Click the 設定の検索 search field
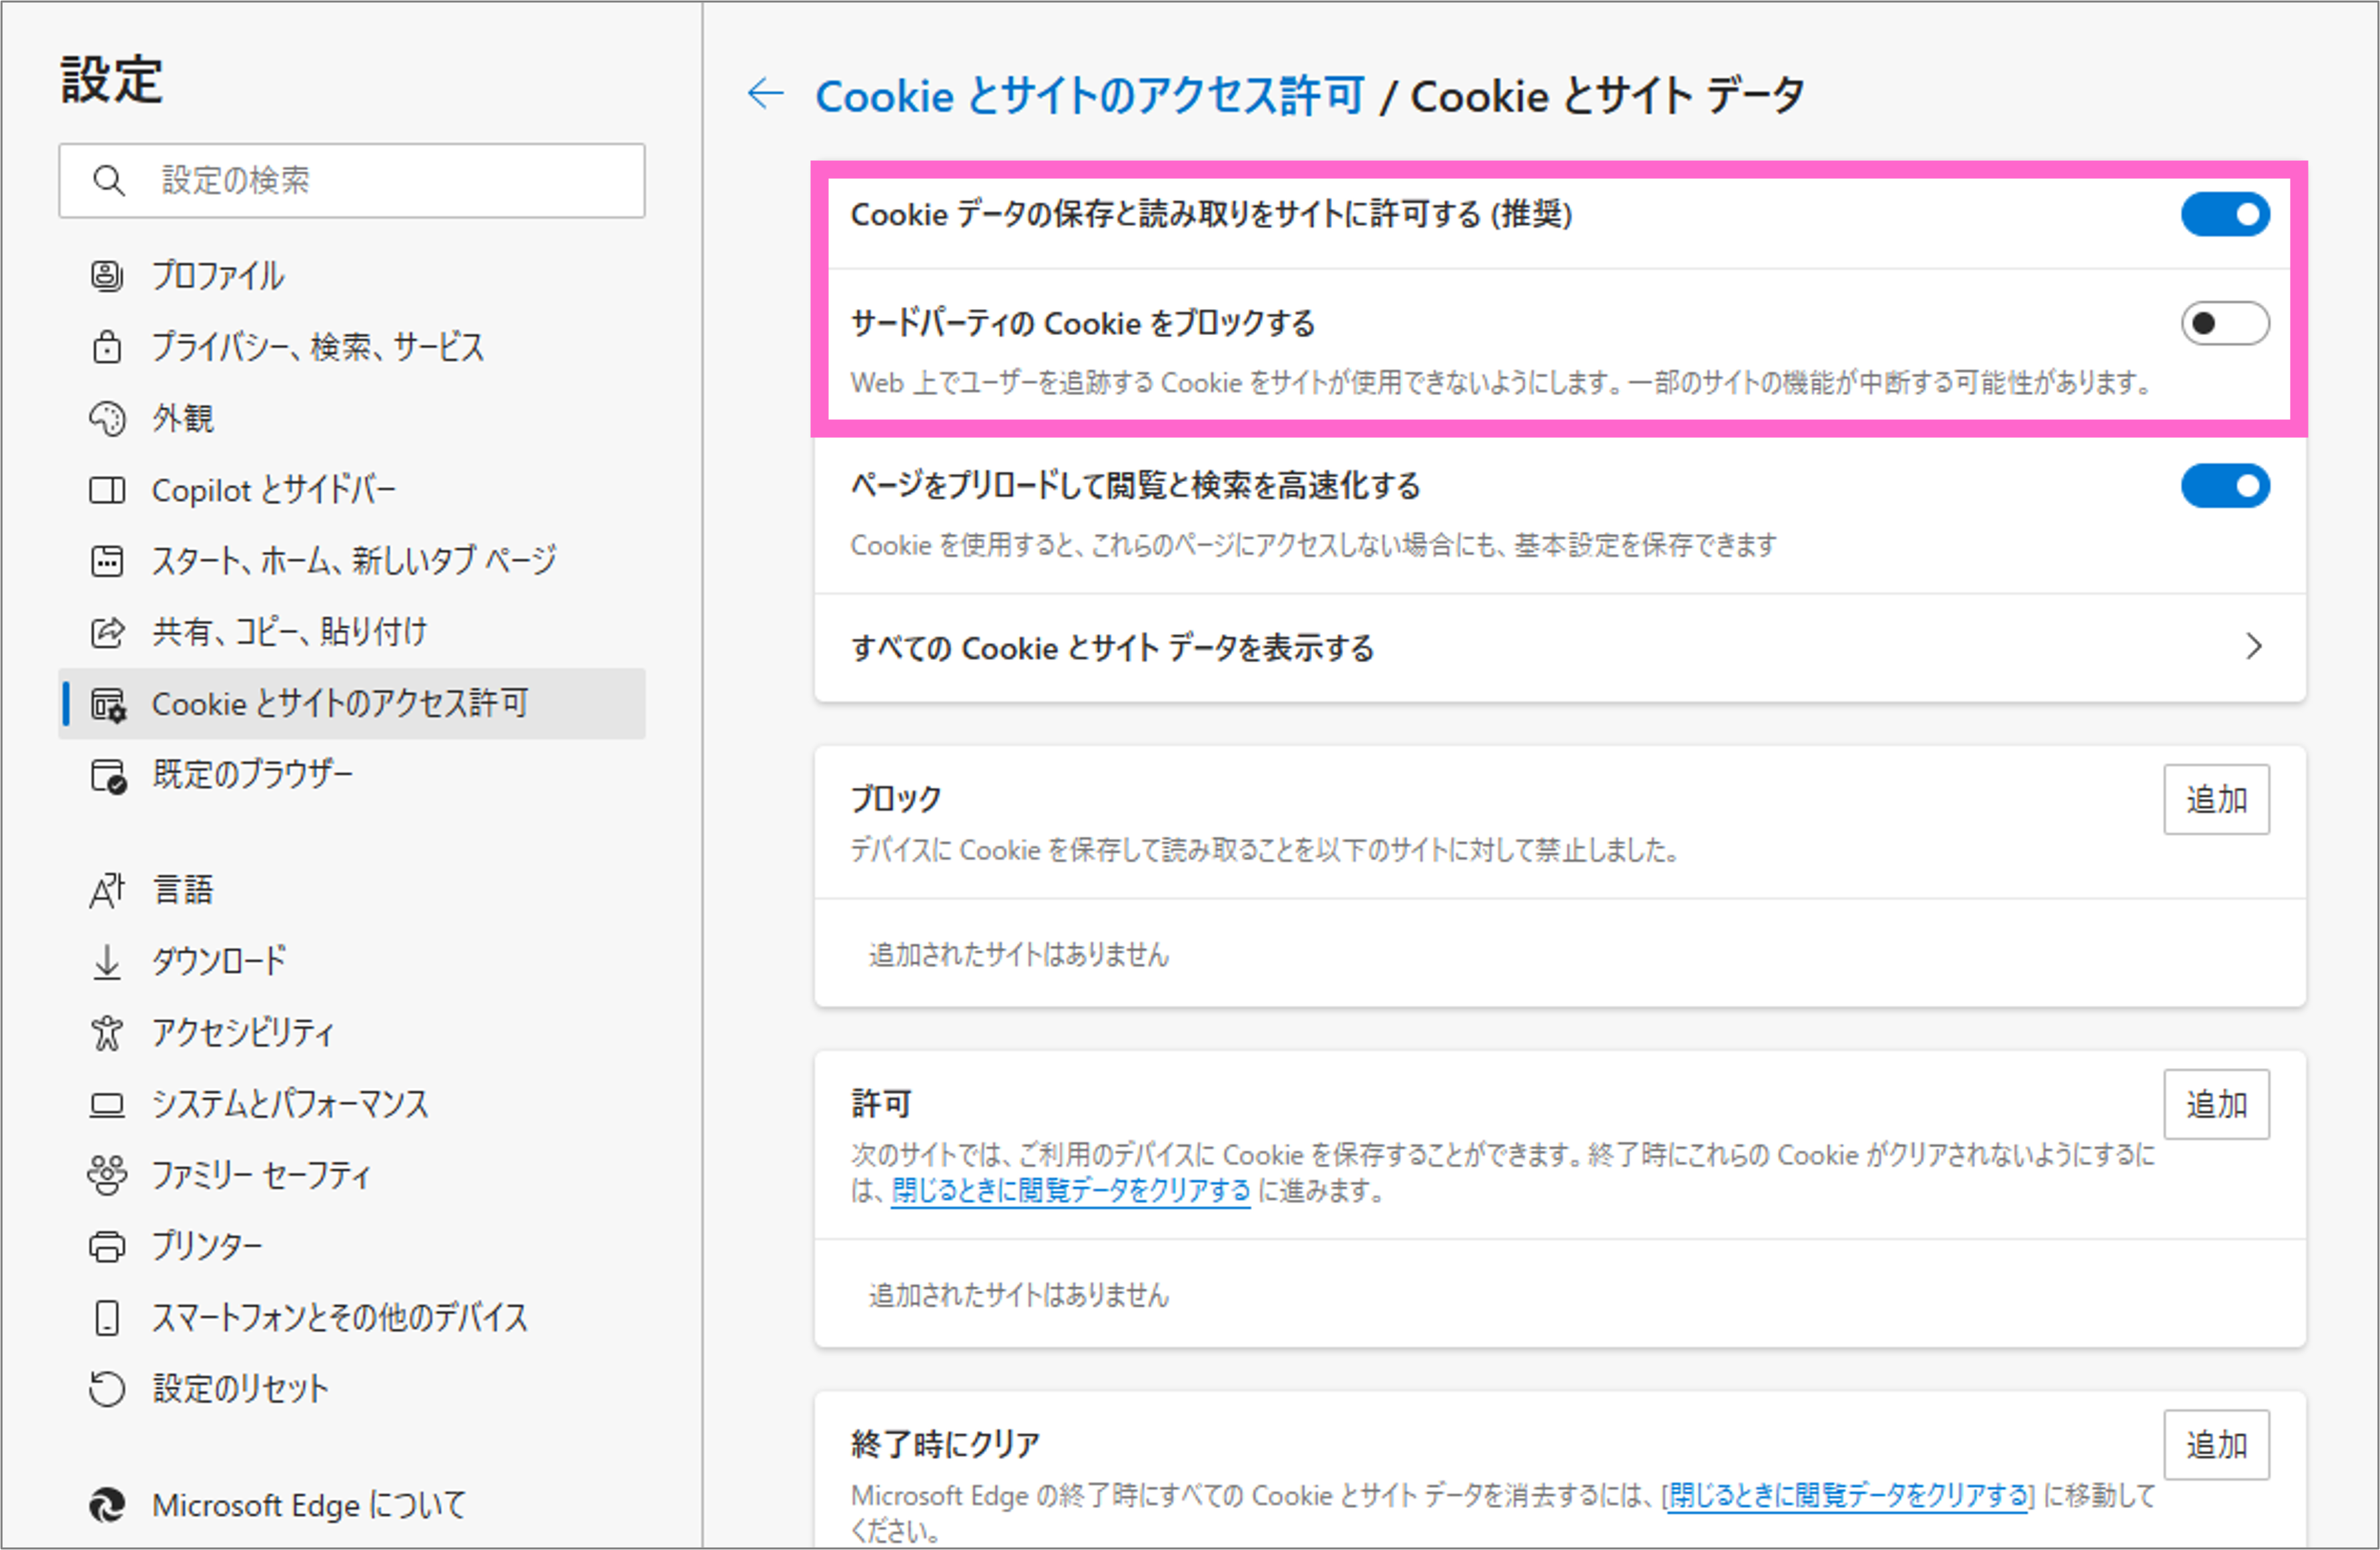 pyautogui.click(x=352, y=181)
